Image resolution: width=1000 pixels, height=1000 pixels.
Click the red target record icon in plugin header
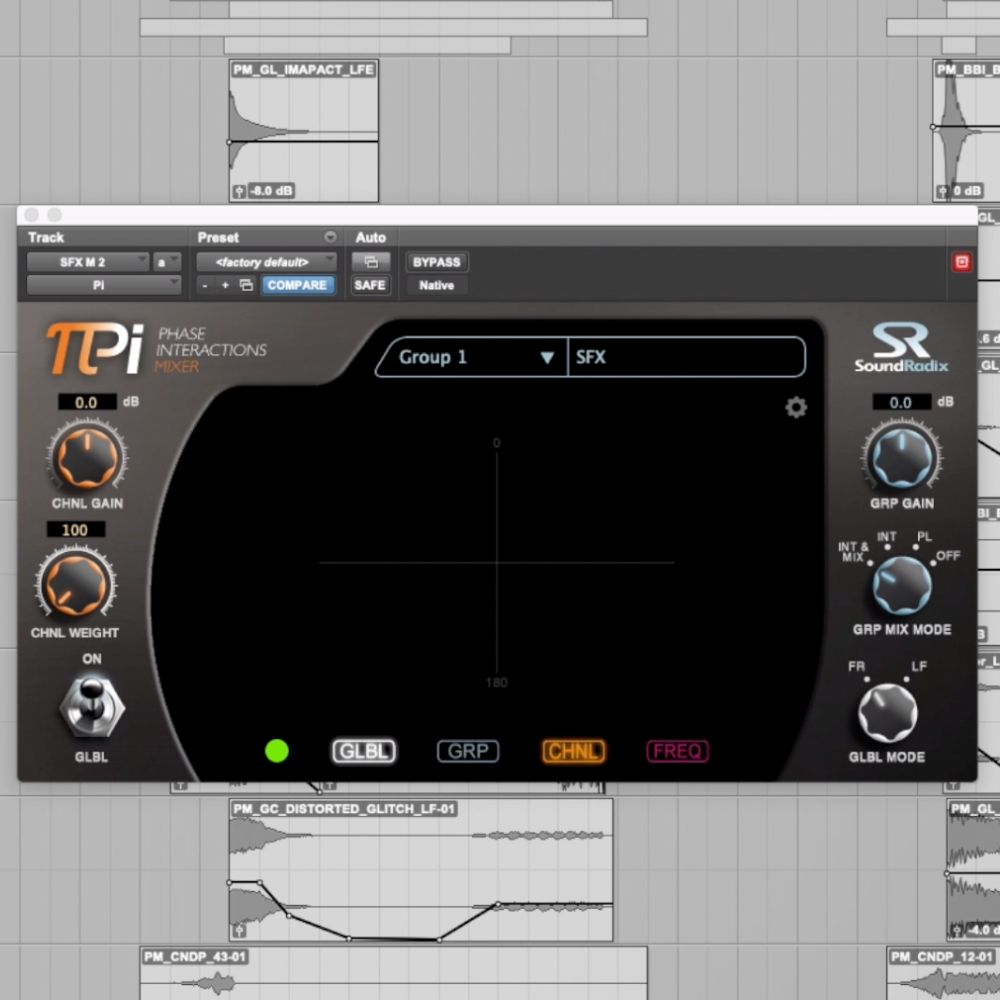tap(962, 261)
